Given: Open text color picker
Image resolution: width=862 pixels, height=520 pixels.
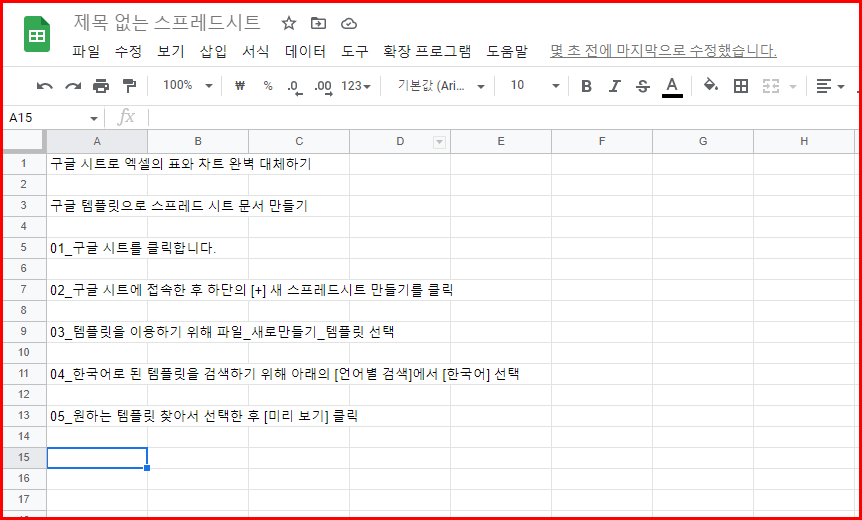Looking at the screenshot, I should tap(672, 87).
